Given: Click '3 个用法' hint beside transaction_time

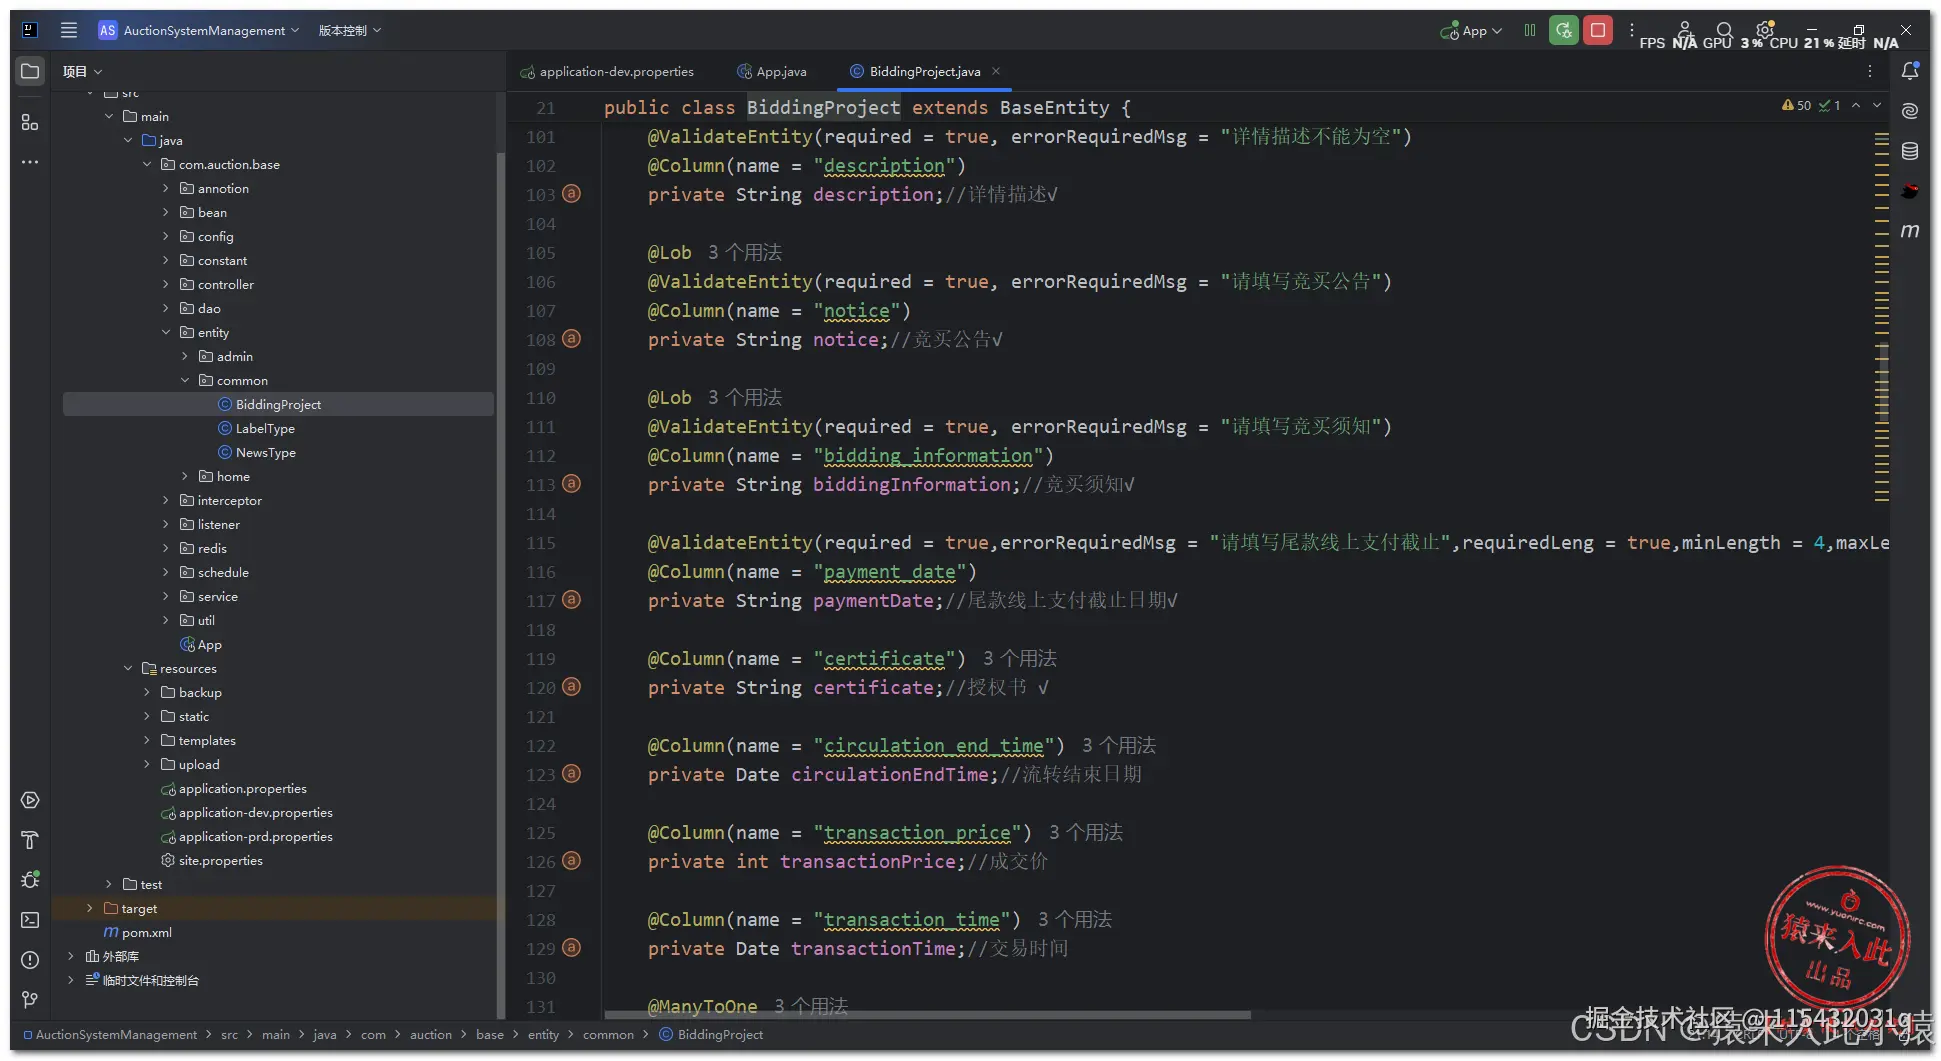Looking at the screenshot, I should click(1075, 919).
